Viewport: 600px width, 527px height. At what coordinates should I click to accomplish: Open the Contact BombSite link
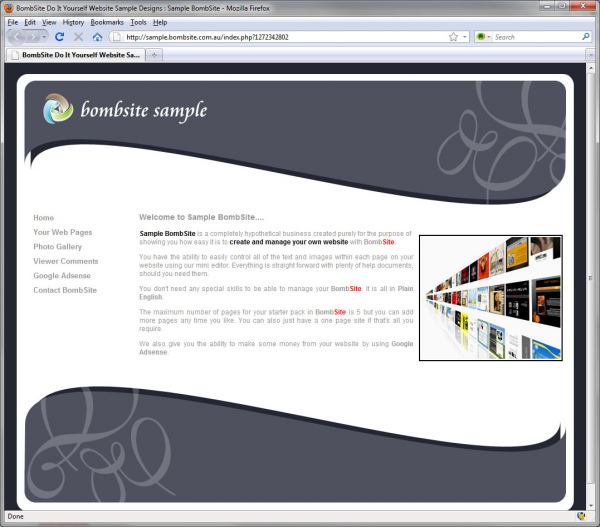(65, 290)
